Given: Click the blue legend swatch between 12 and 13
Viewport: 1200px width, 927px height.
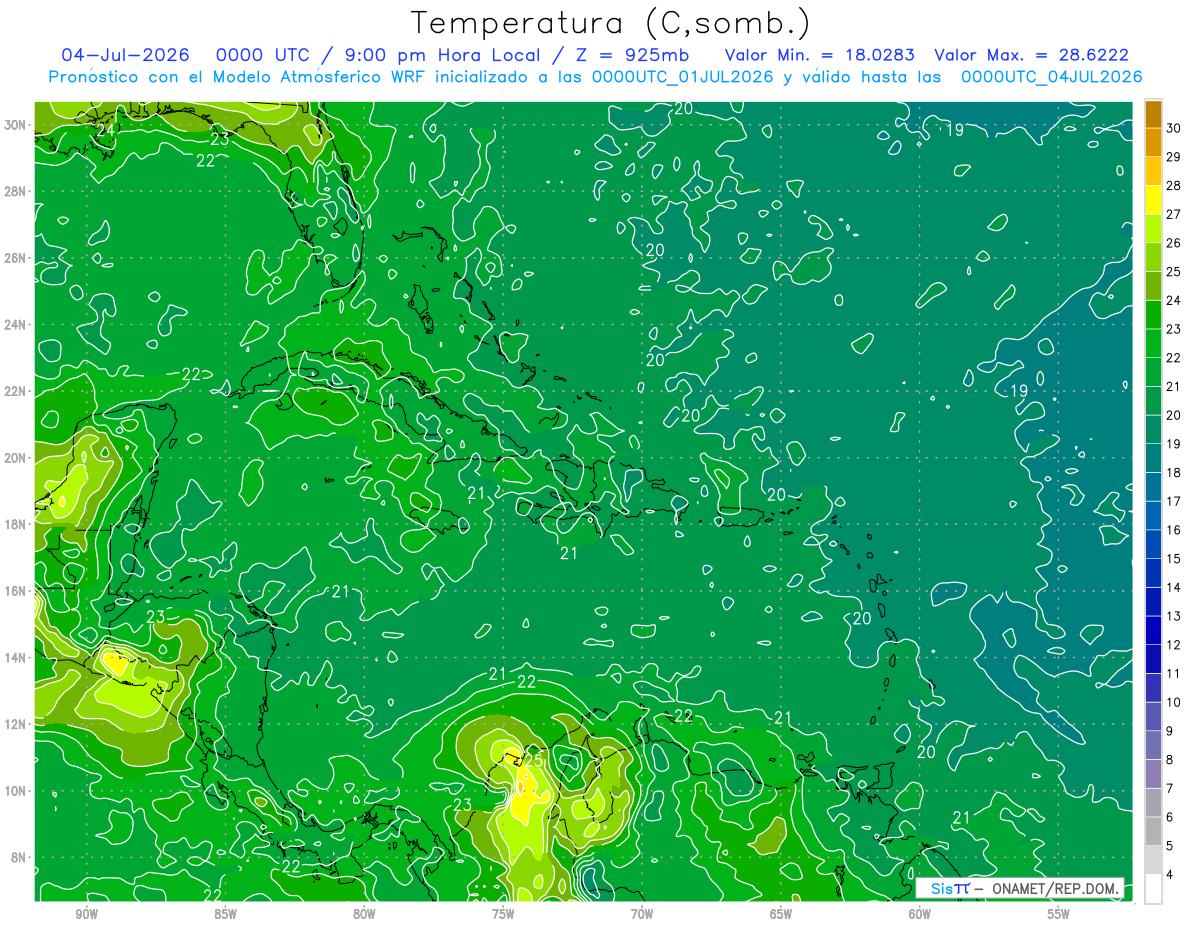Looking at the screenshot, I should 1153,631.
